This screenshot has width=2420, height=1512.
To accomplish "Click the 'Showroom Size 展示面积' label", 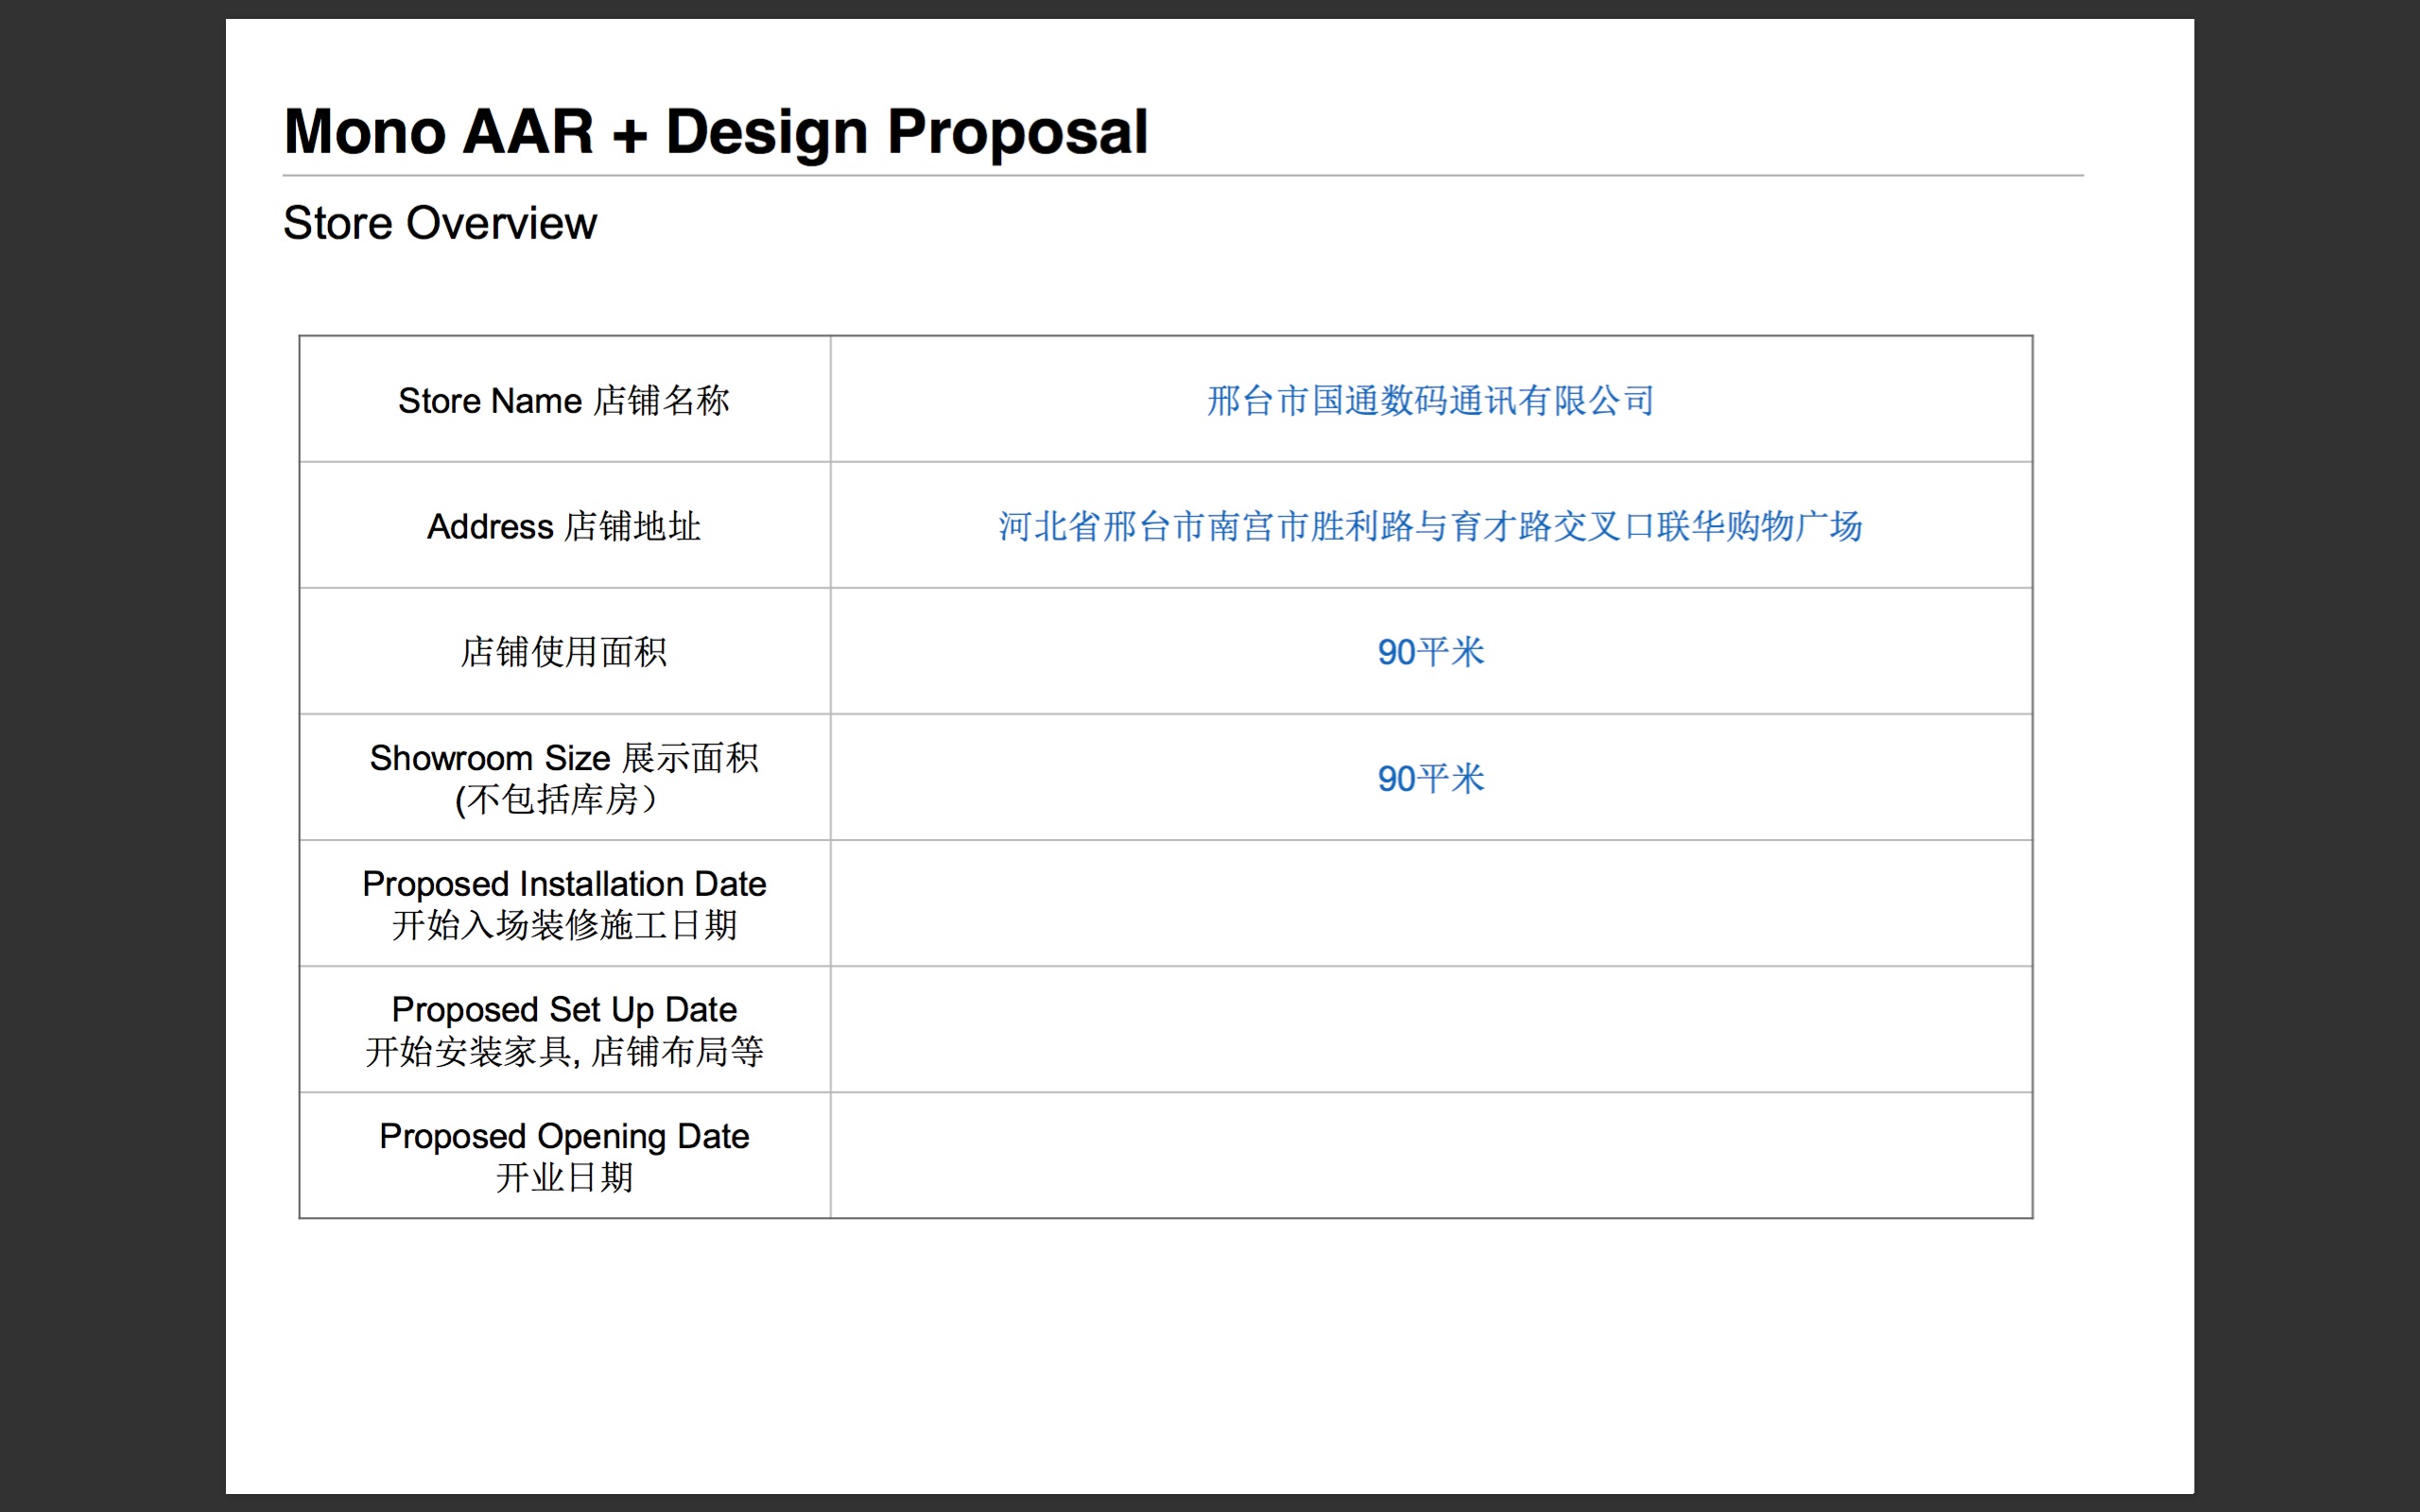I will (564, 758).
